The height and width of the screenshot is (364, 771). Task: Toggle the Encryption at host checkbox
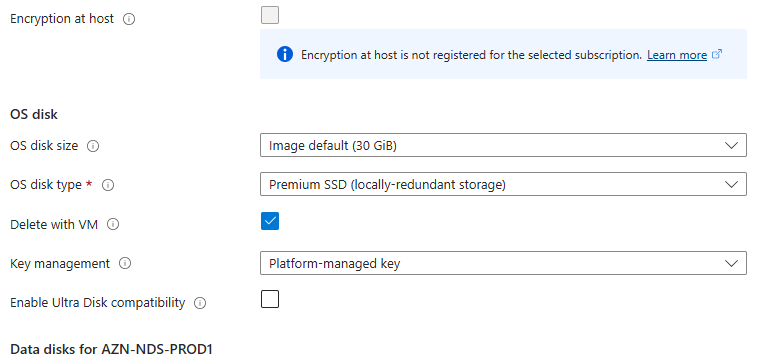270,15
